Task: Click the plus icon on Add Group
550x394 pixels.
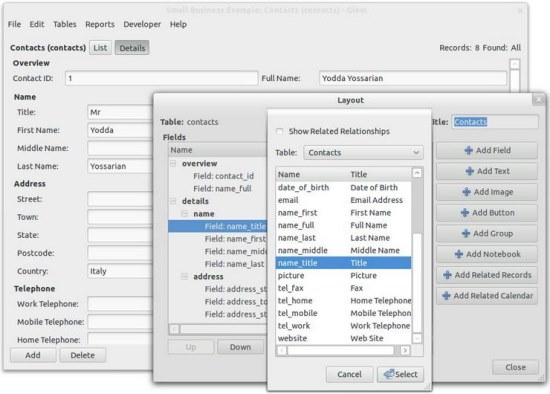Action: (466, 233)
